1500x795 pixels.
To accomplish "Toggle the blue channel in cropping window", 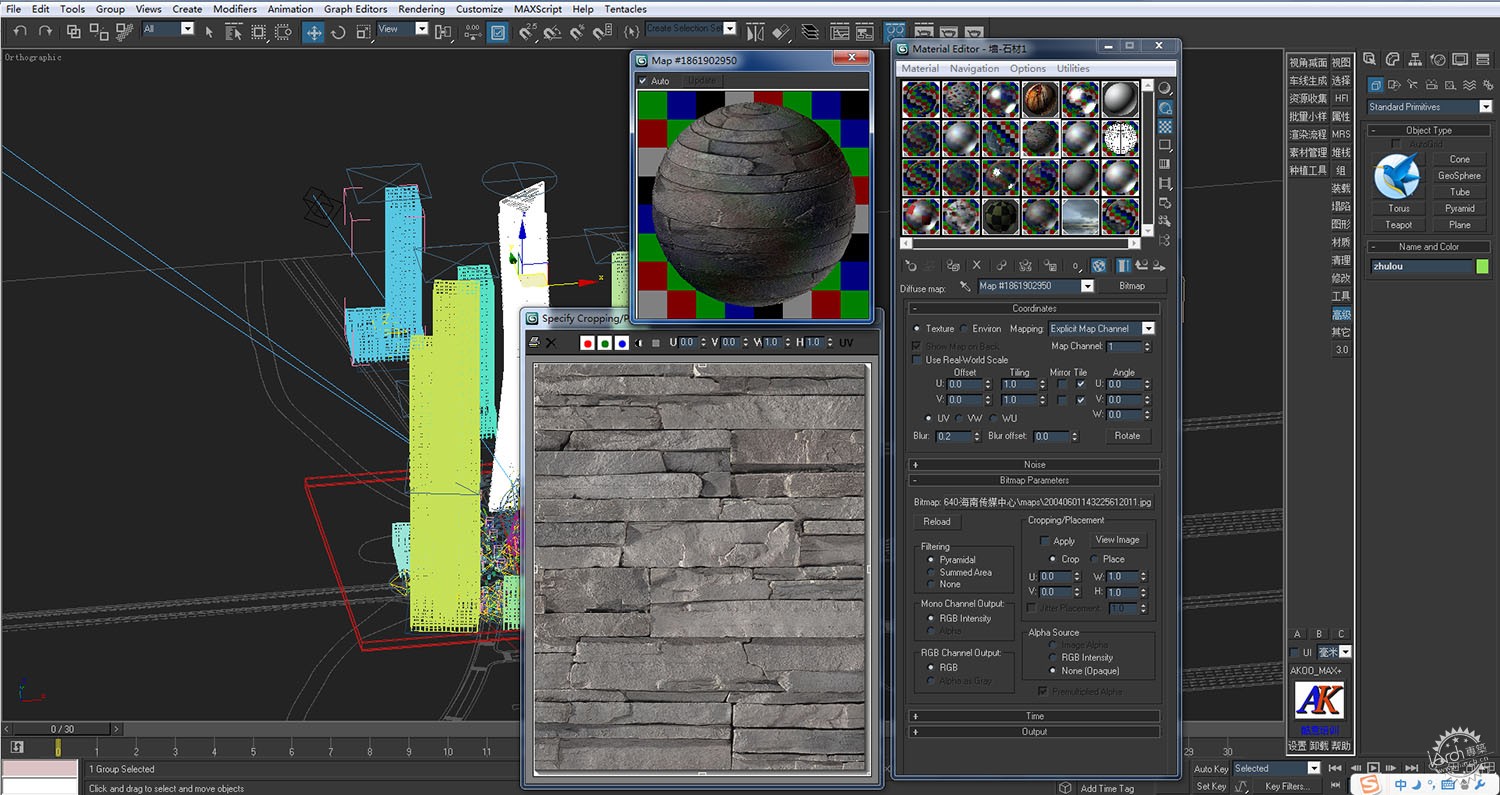I will 621,343.
